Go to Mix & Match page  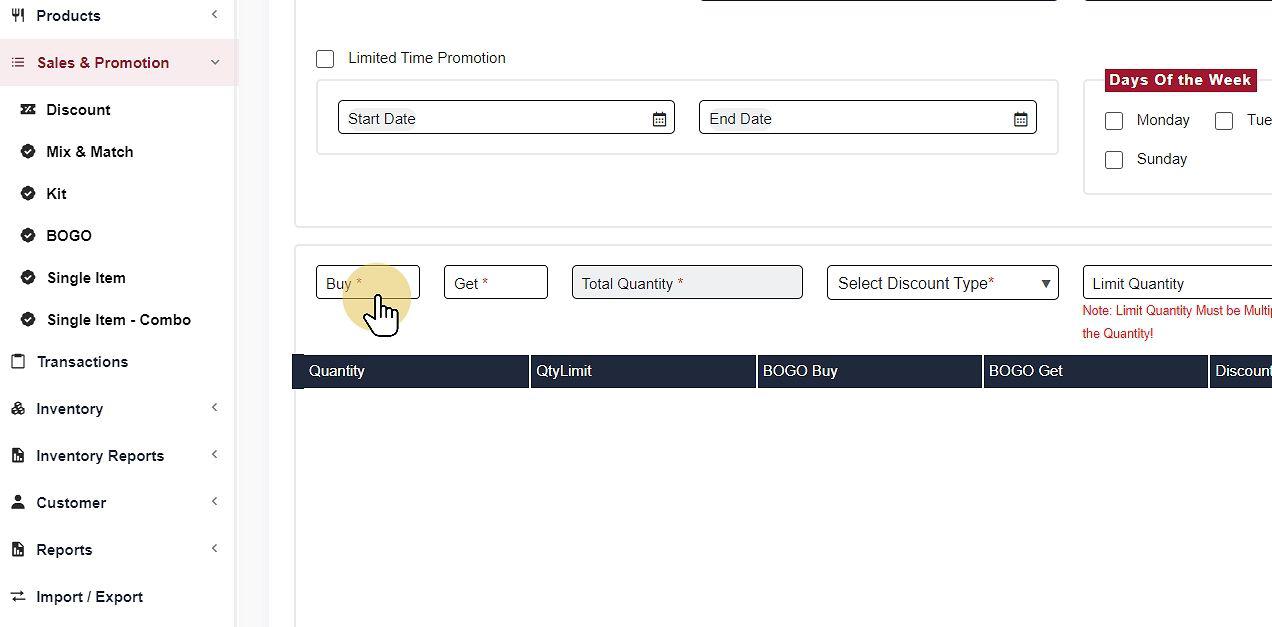pyautogui.click(x=89, y=152)
